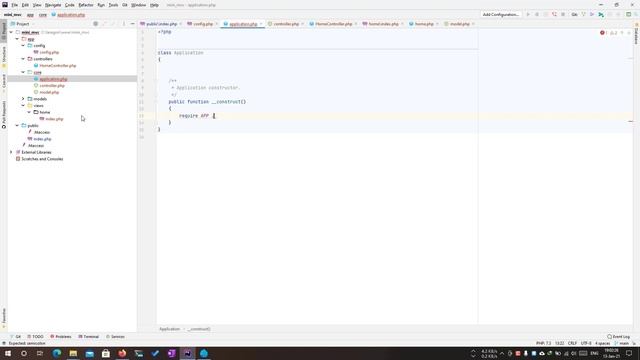Collapse the mini_mvc root folder

point(11,32)
